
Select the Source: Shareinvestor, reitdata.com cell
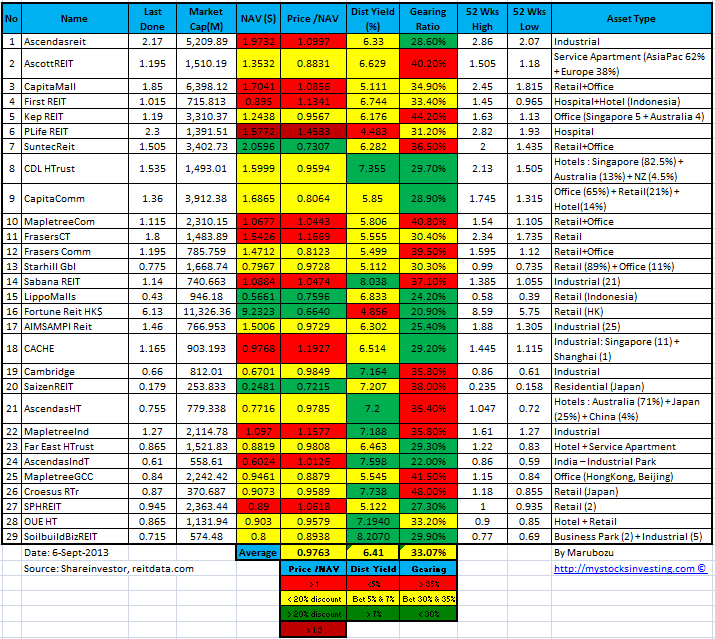pos(109,569)
